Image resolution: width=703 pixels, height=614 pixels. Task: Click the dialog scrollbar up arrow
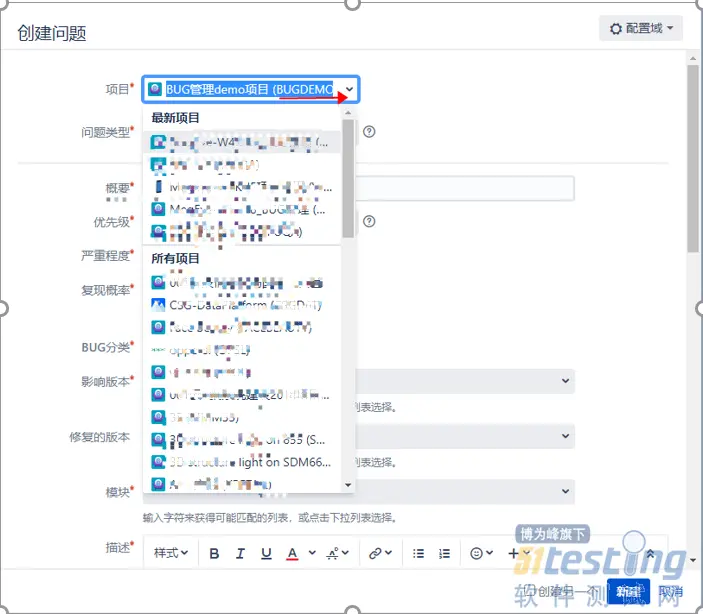[693, 58]
